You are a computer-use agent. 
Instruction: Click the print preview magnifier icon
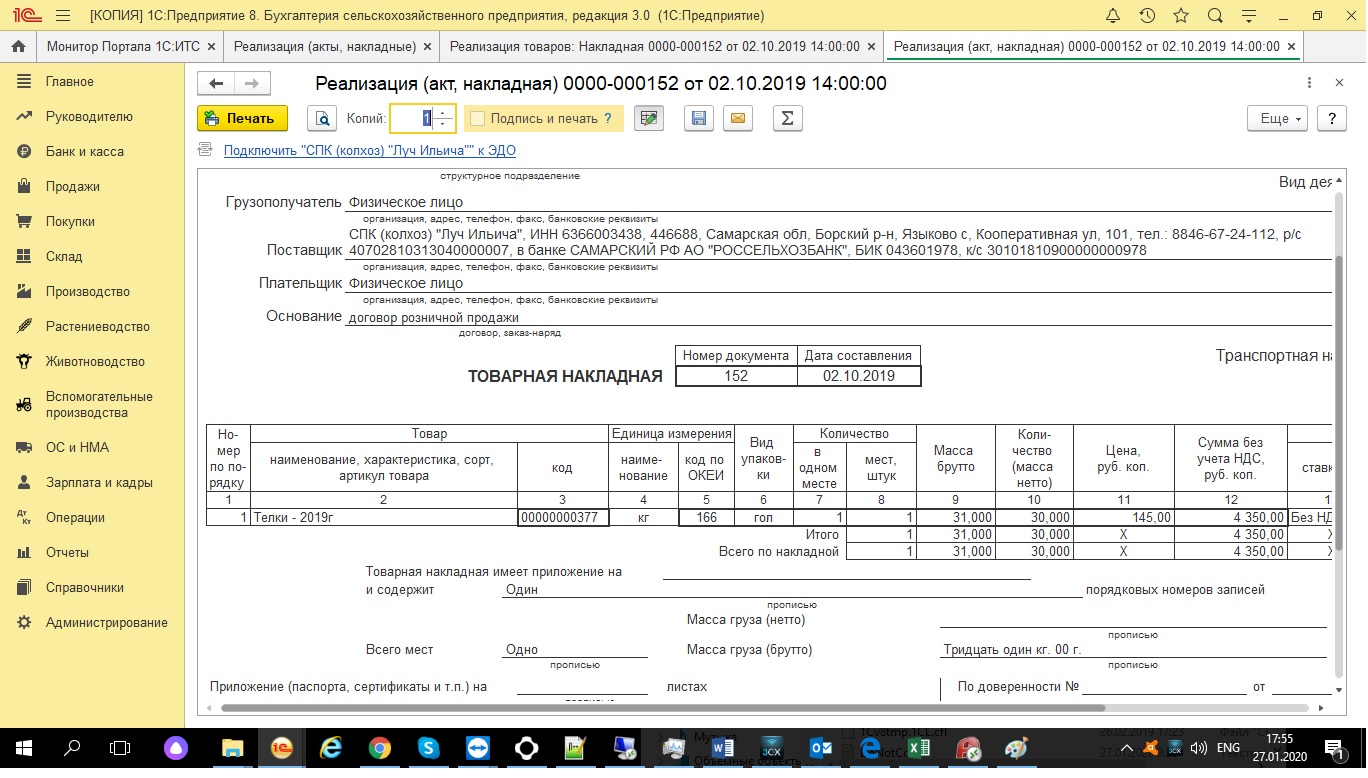(x=322, y=119)
